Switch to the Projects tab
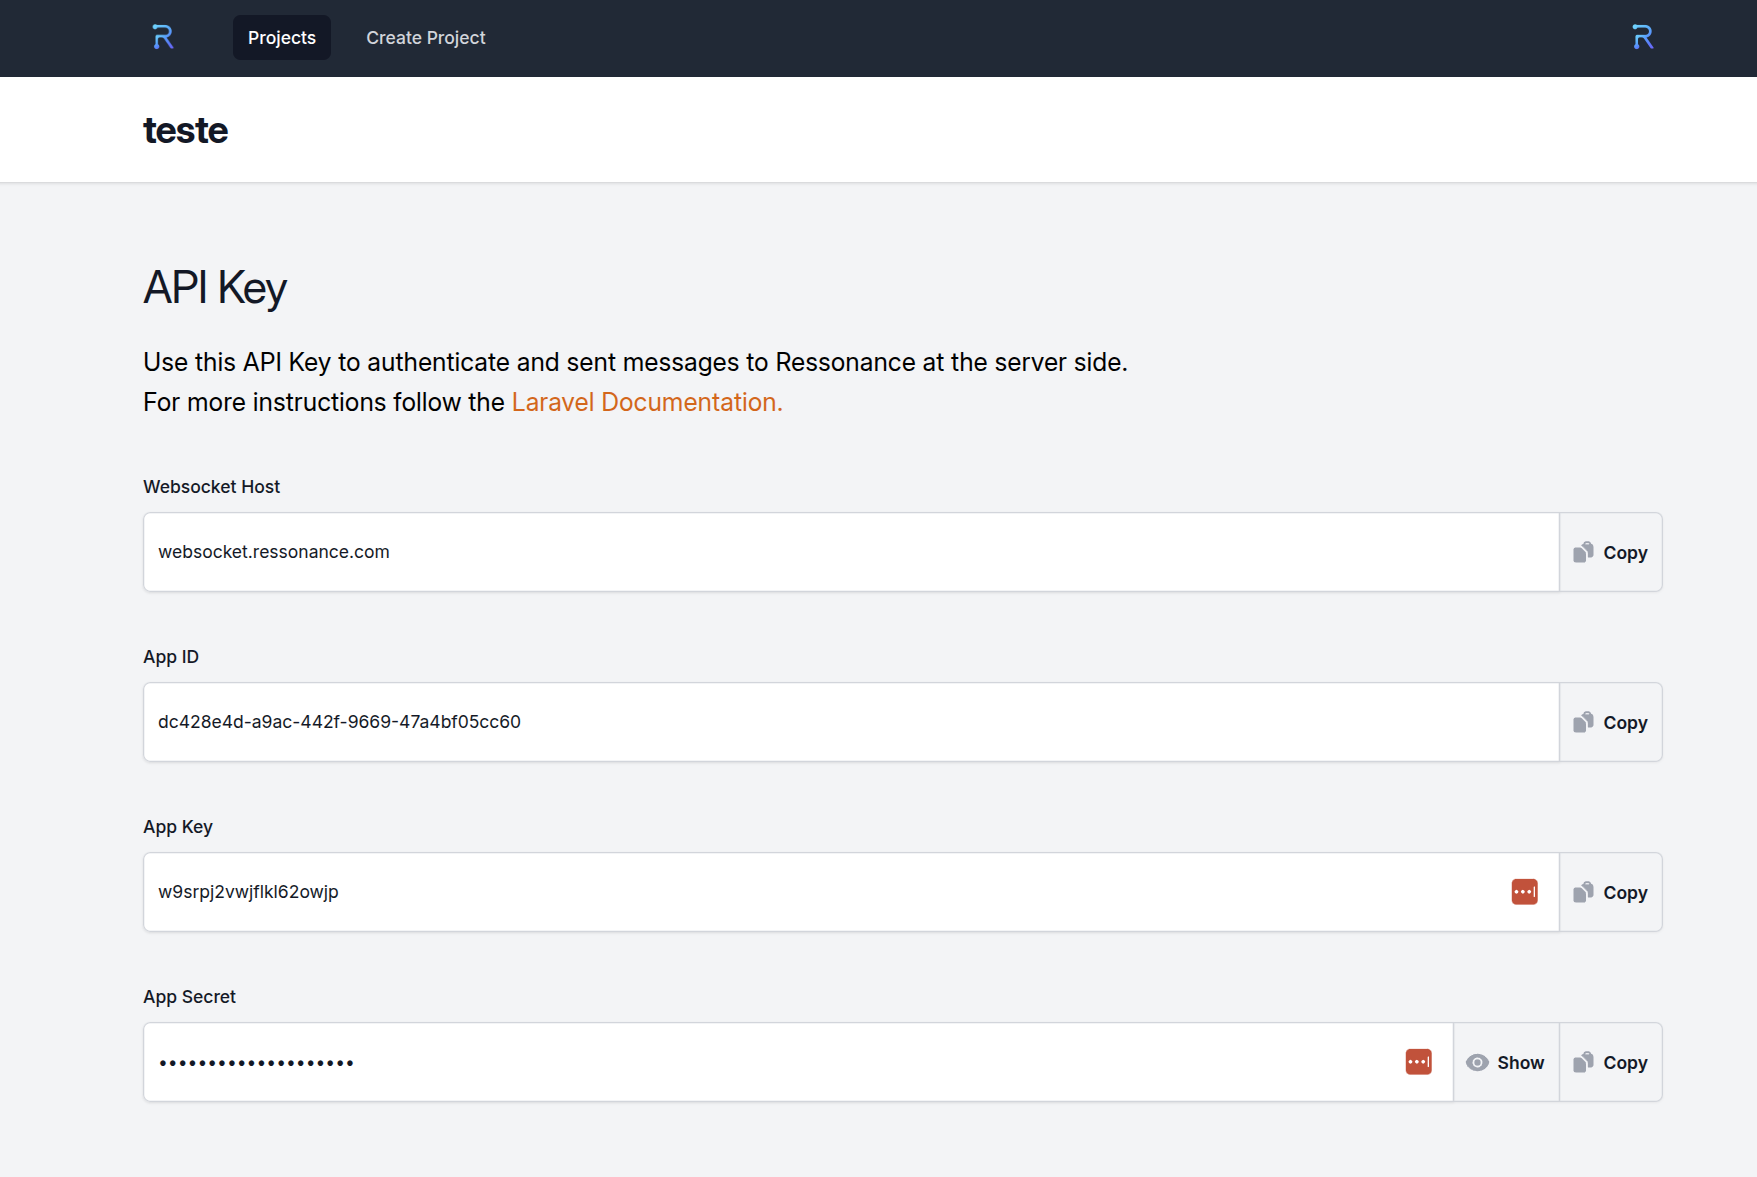Screen dimensions: 1757x1177 [x=281, y=37]
